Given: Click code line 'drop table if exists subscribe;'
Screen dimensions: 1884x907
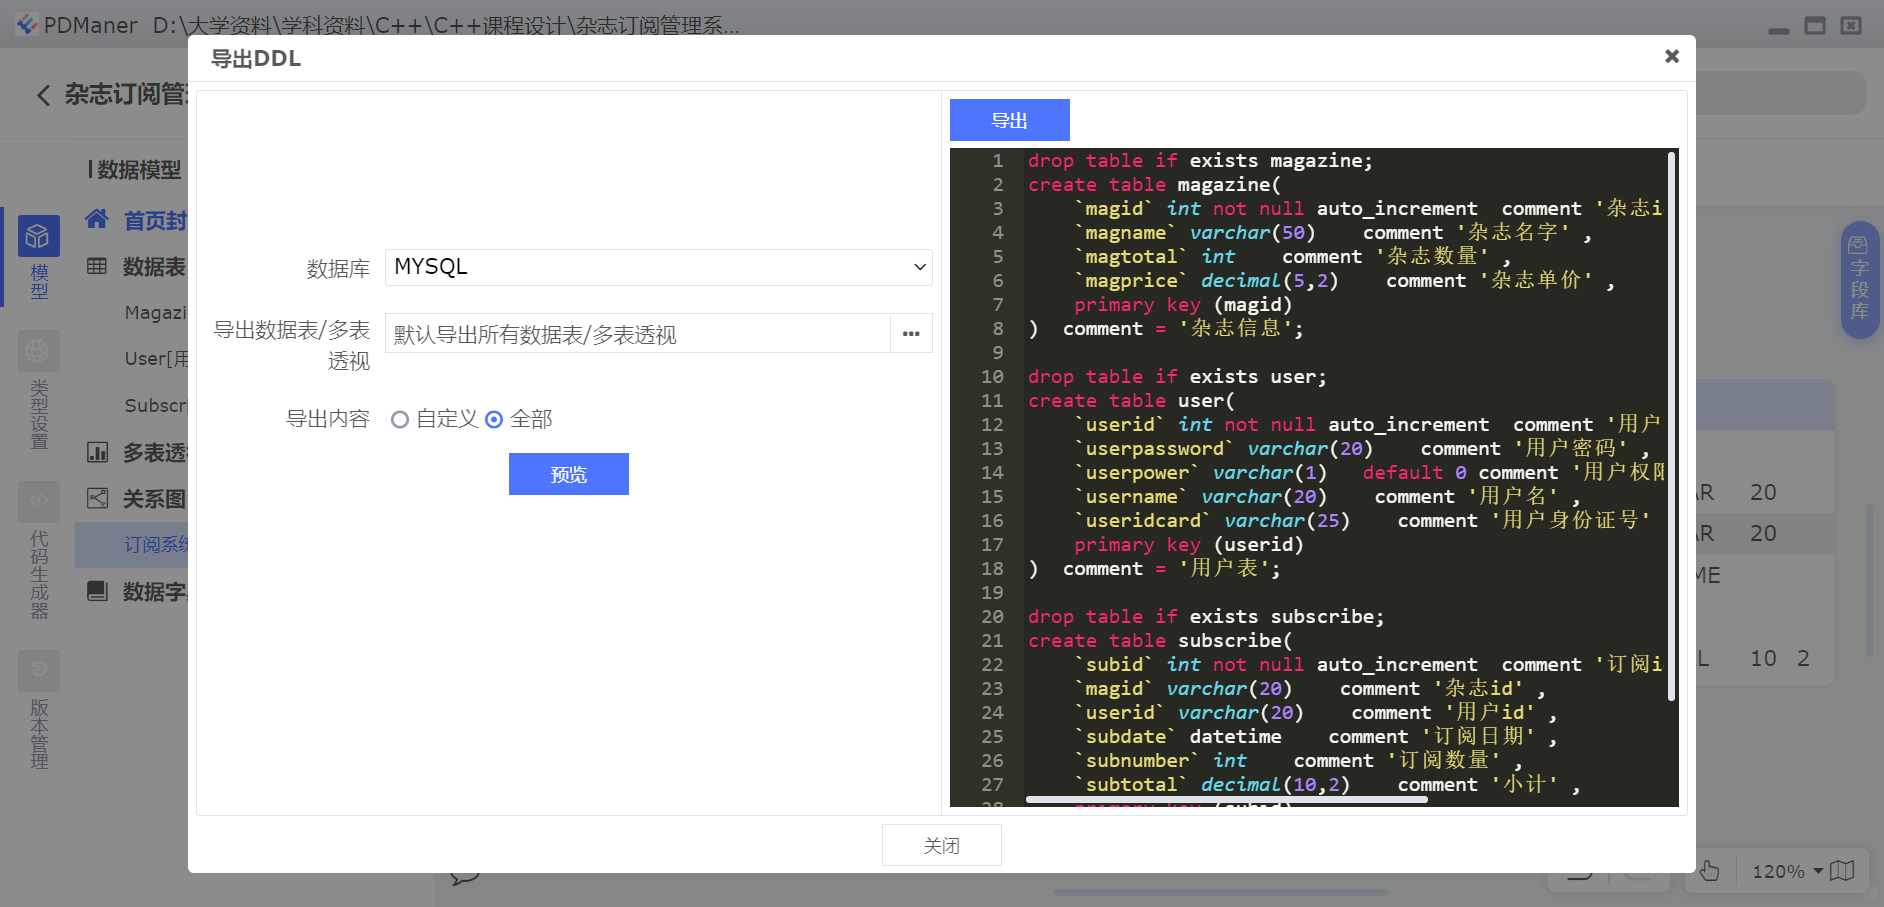Looking at the screenshot, I should pyautogui.click(x=1206, y=617).
